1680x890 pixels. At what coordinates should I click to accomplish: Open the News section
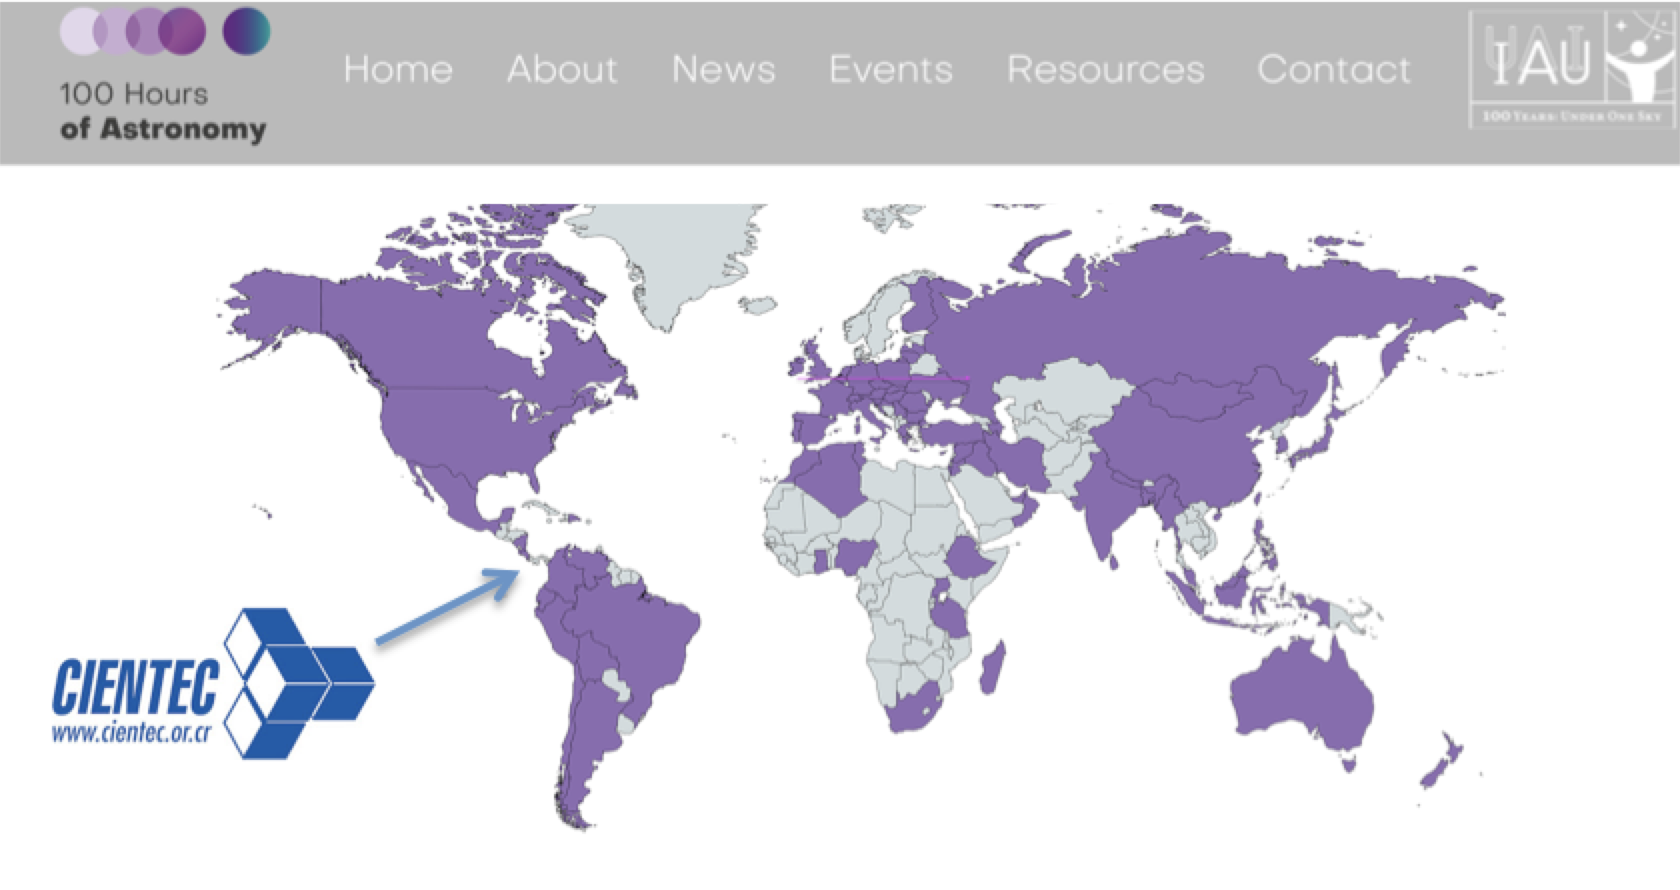[x=723, y=69]
